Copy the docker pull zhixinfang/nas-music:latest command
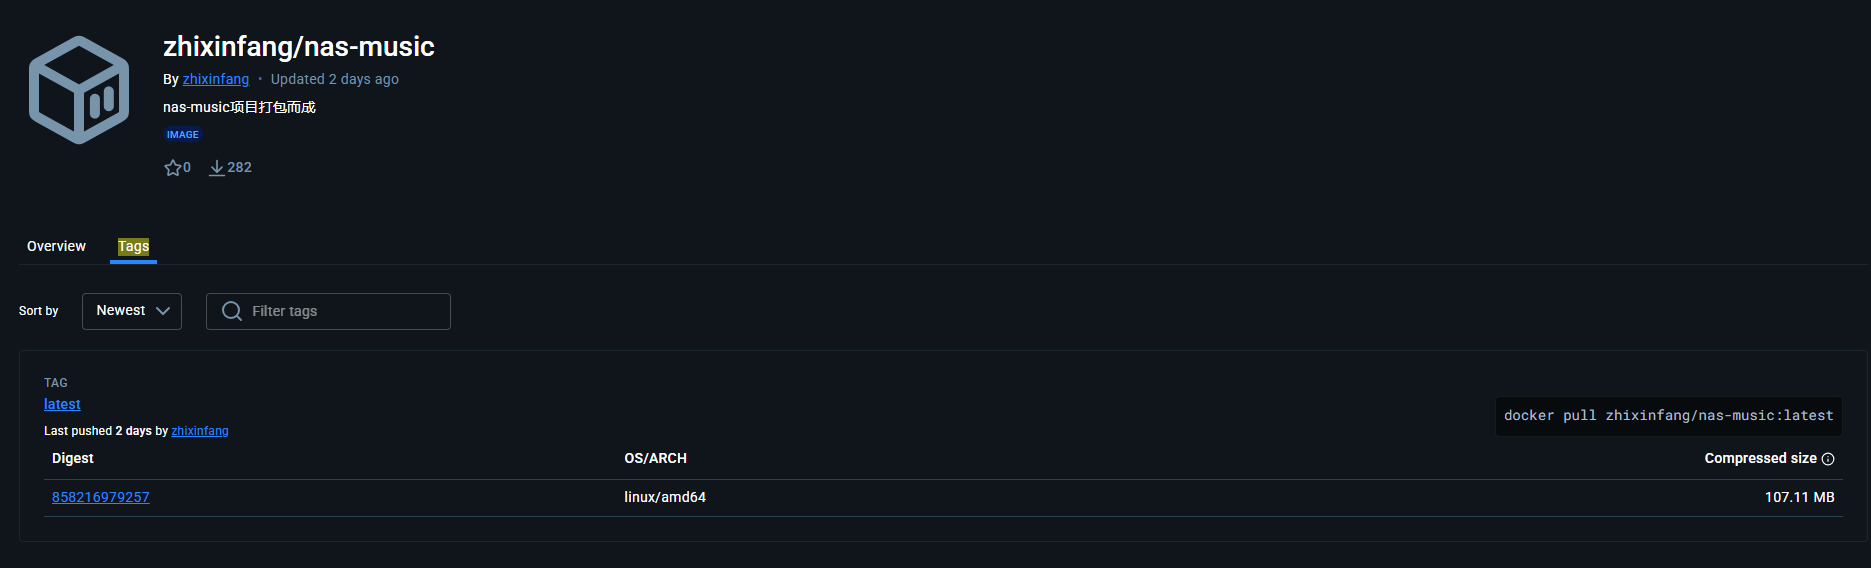Screen dimensions: 1871x568 tap(1668, 416)
